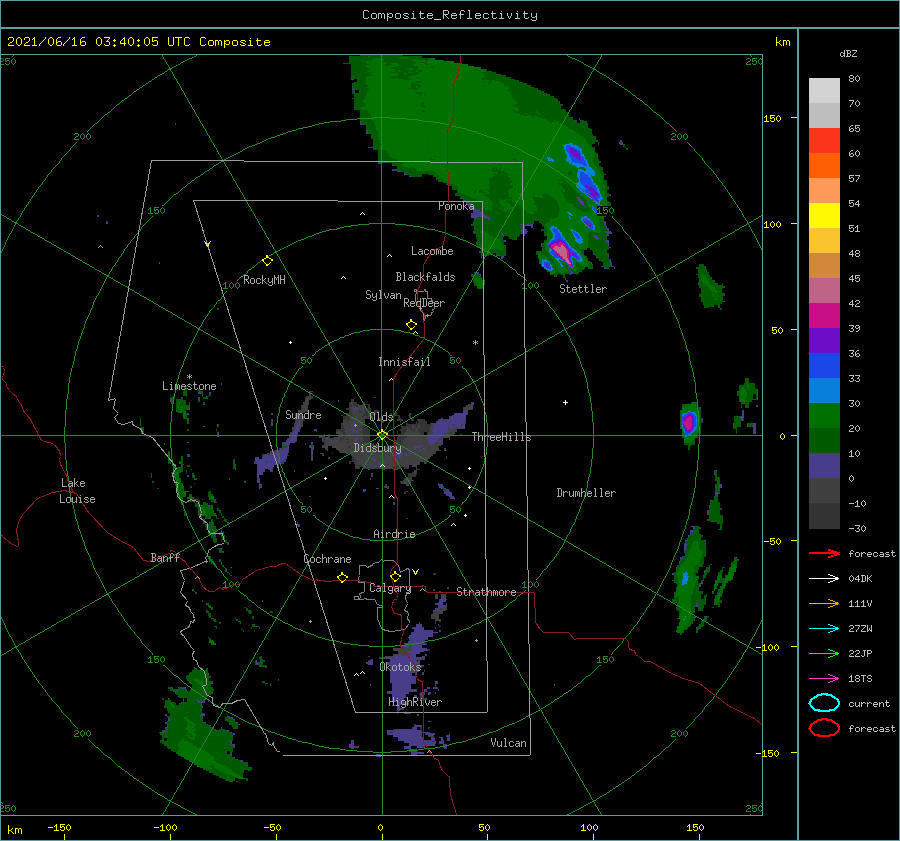Click the Blackfalds label
The width and height of the screenshot is (900, 841).
pyautogui.click(x=425, y=277)
